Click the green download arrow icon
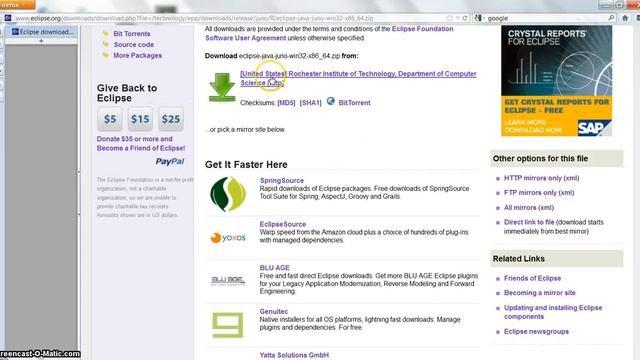The image size is (640, 360). click(222, 87)
